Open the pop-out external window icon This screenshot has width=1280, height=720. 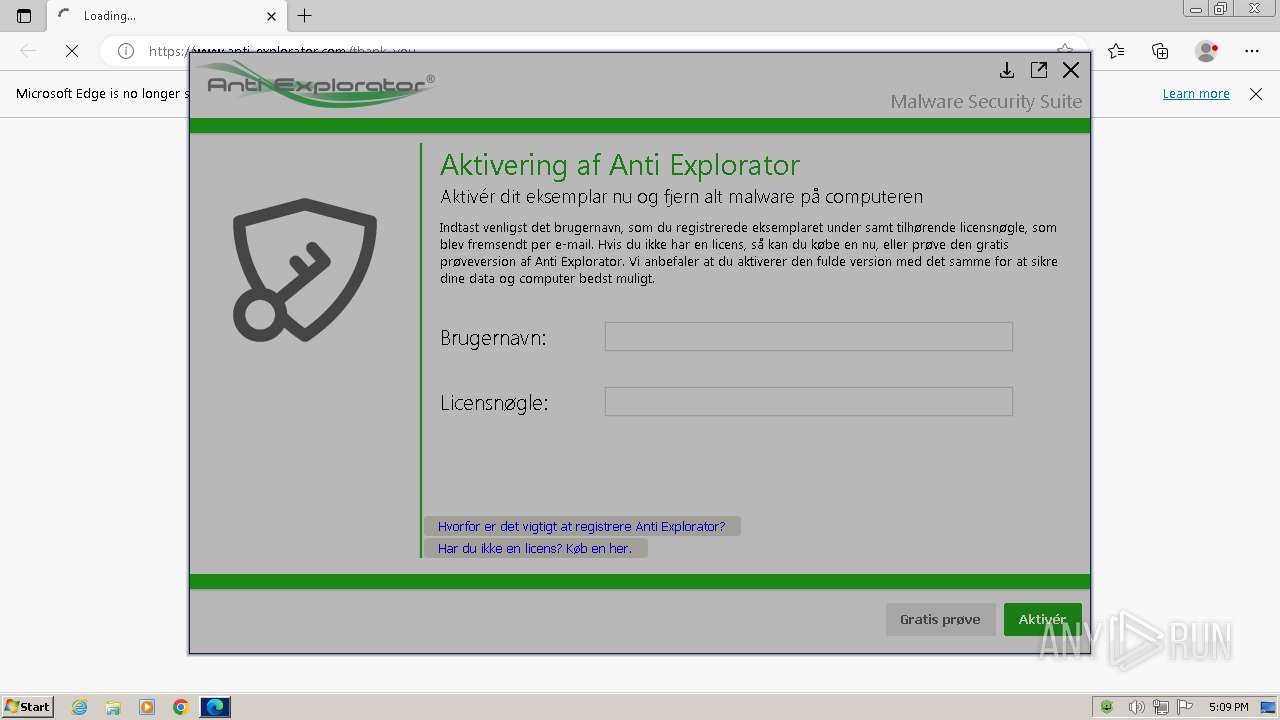1039,70
